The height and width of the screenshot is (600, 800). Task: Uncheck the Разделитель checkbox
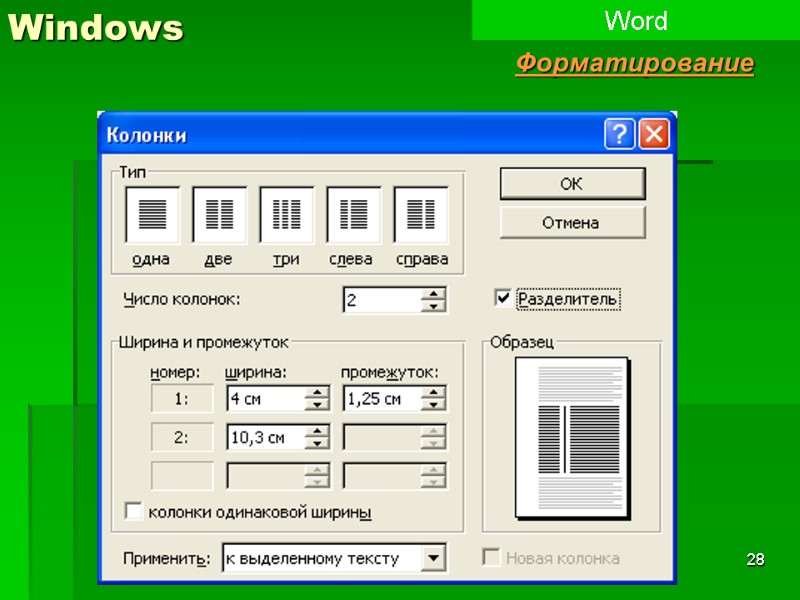[x=503, y=298]
